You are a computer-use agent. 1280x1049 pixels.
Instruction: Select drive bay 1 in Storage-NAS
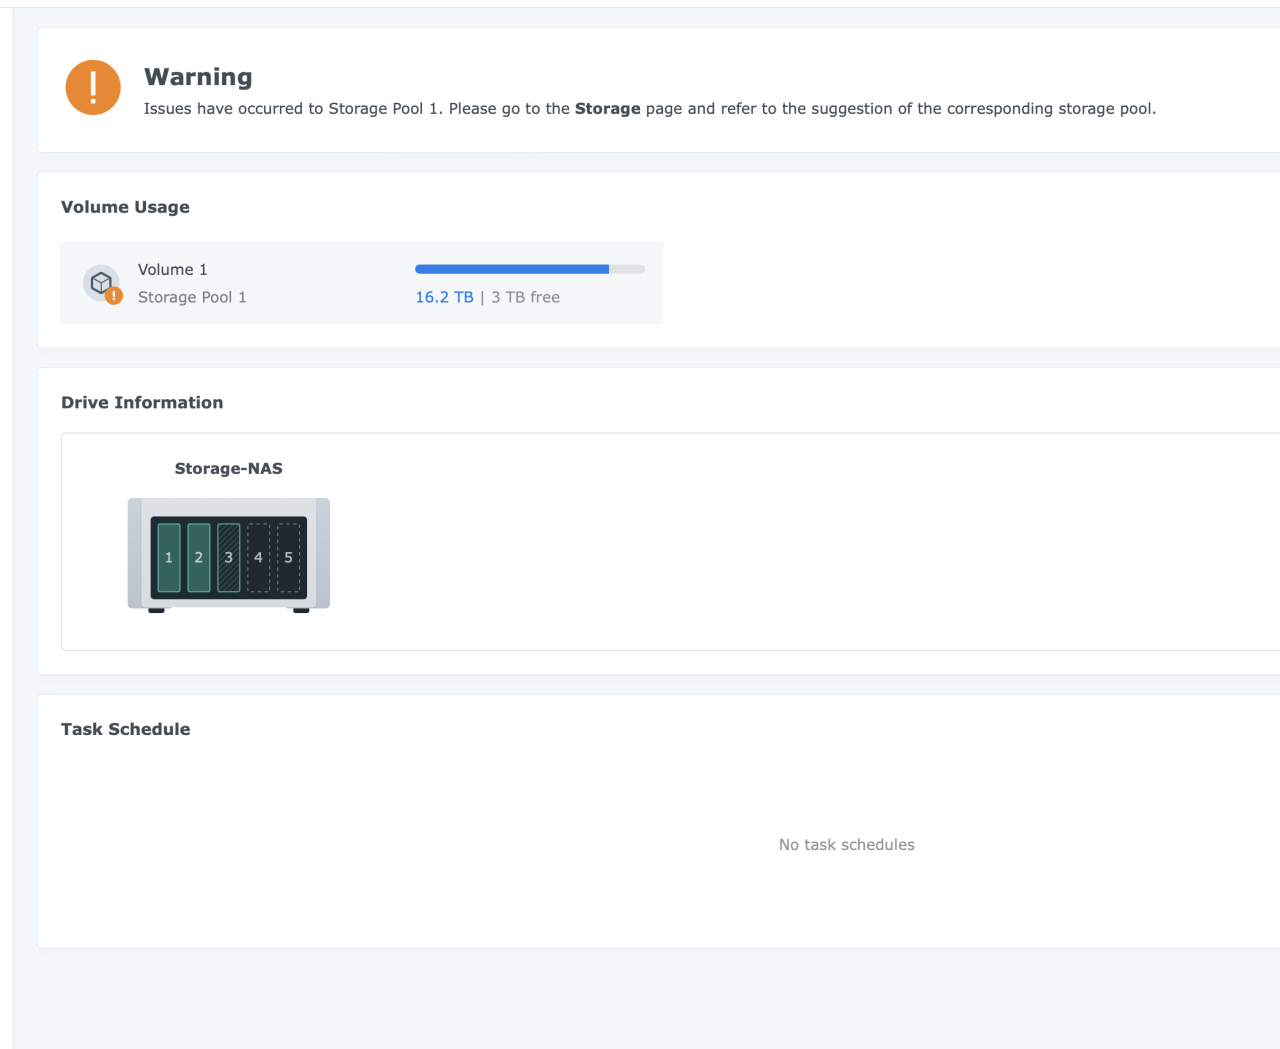(169, 556)
